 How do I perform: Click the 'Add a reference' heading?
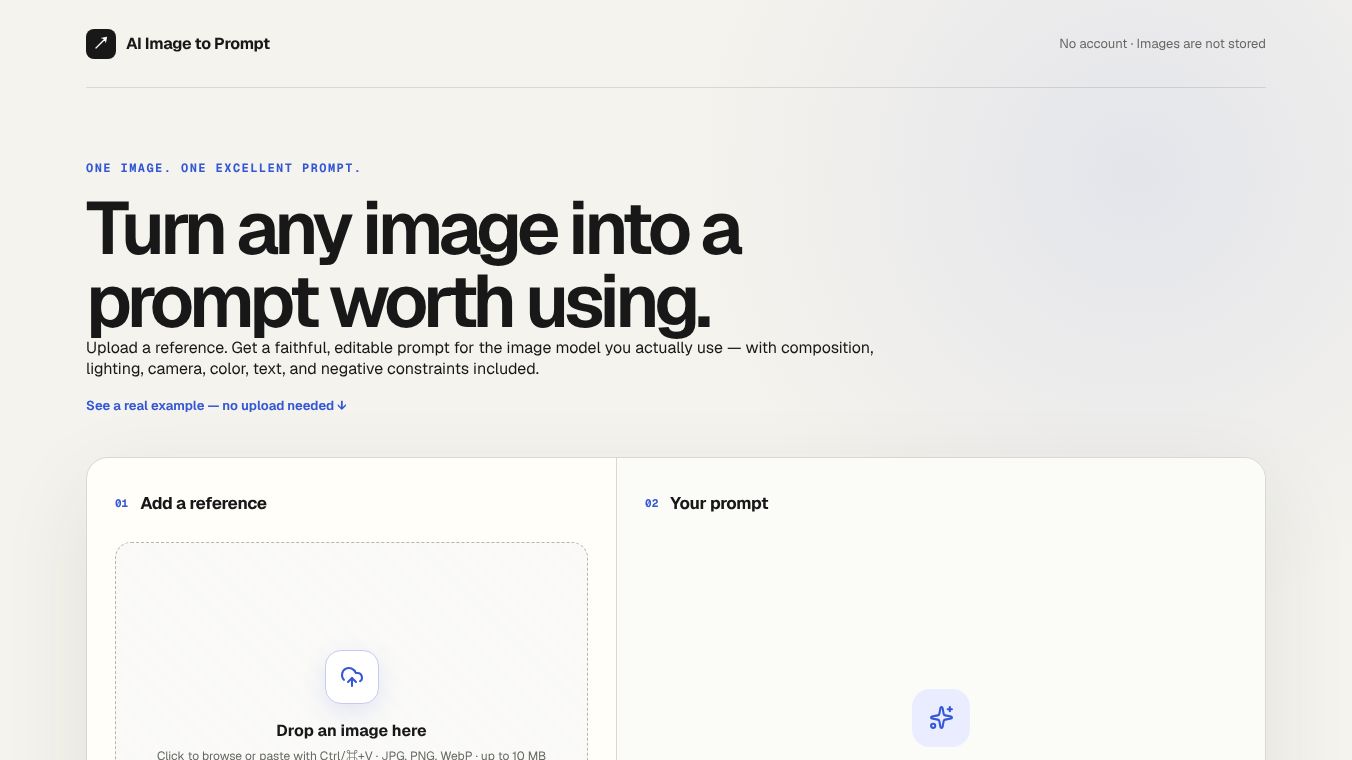pos(203,503)
